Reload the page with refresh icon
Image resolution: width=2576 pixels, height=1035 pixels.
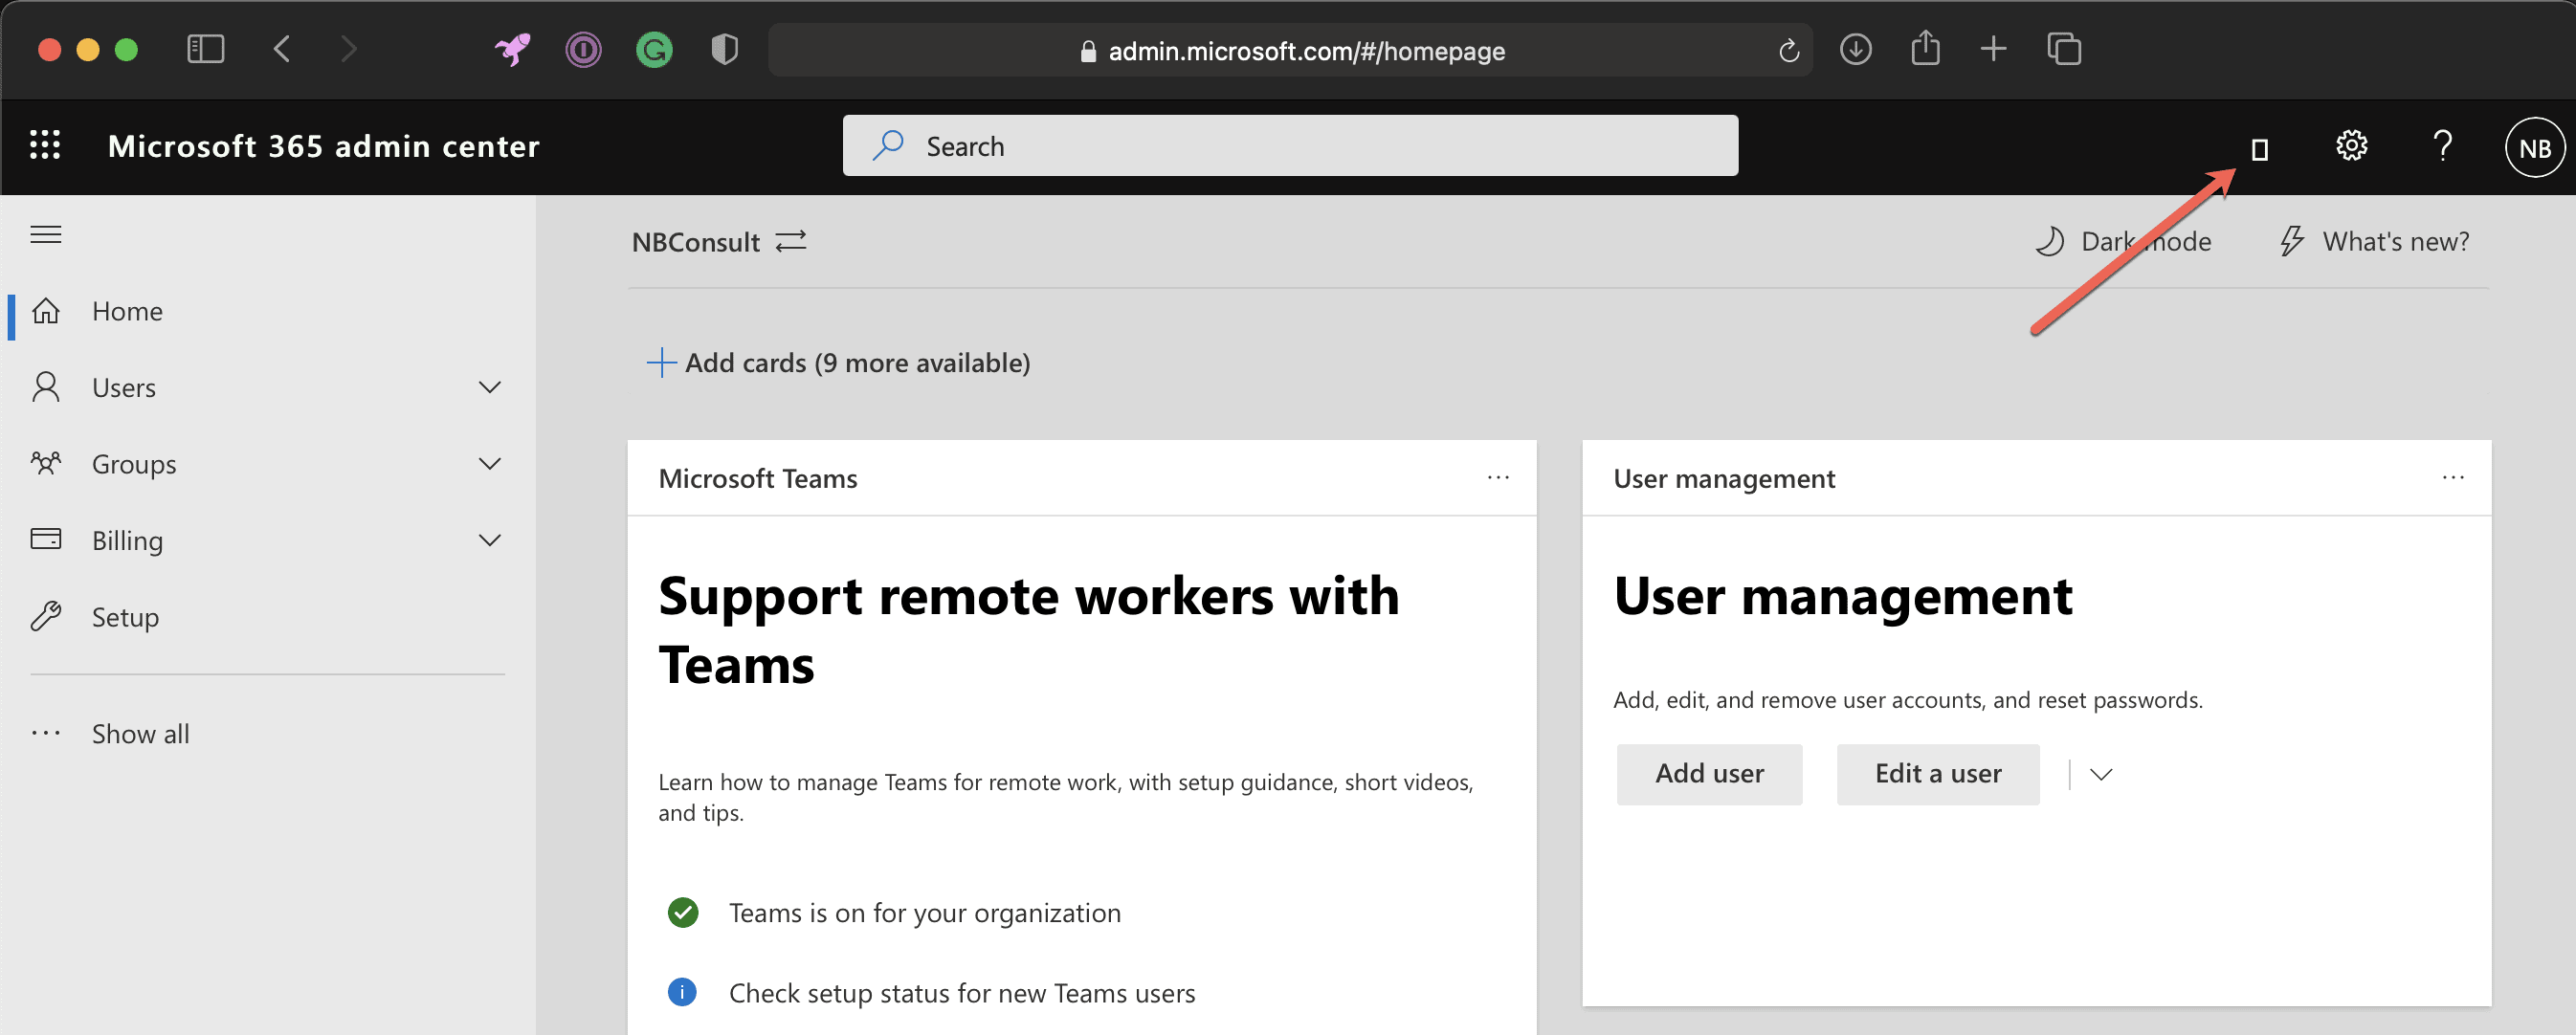pyautogui.click(x=1789, y=50)
